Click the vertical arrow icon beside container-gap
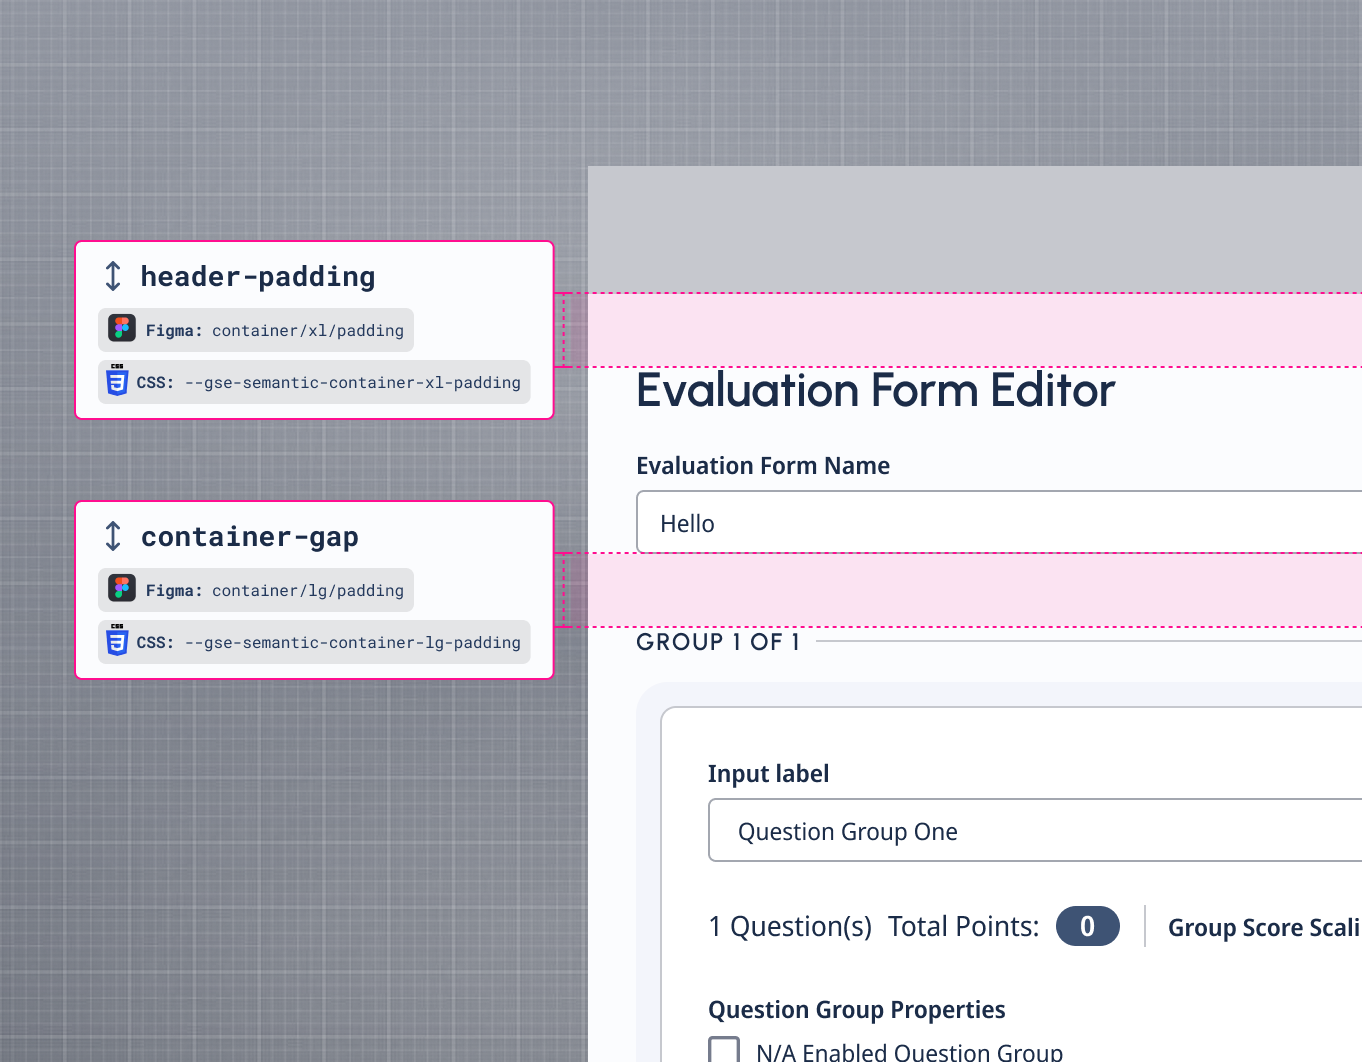Viewport: 1362px width, 1062px height. [x=113, y=536]
